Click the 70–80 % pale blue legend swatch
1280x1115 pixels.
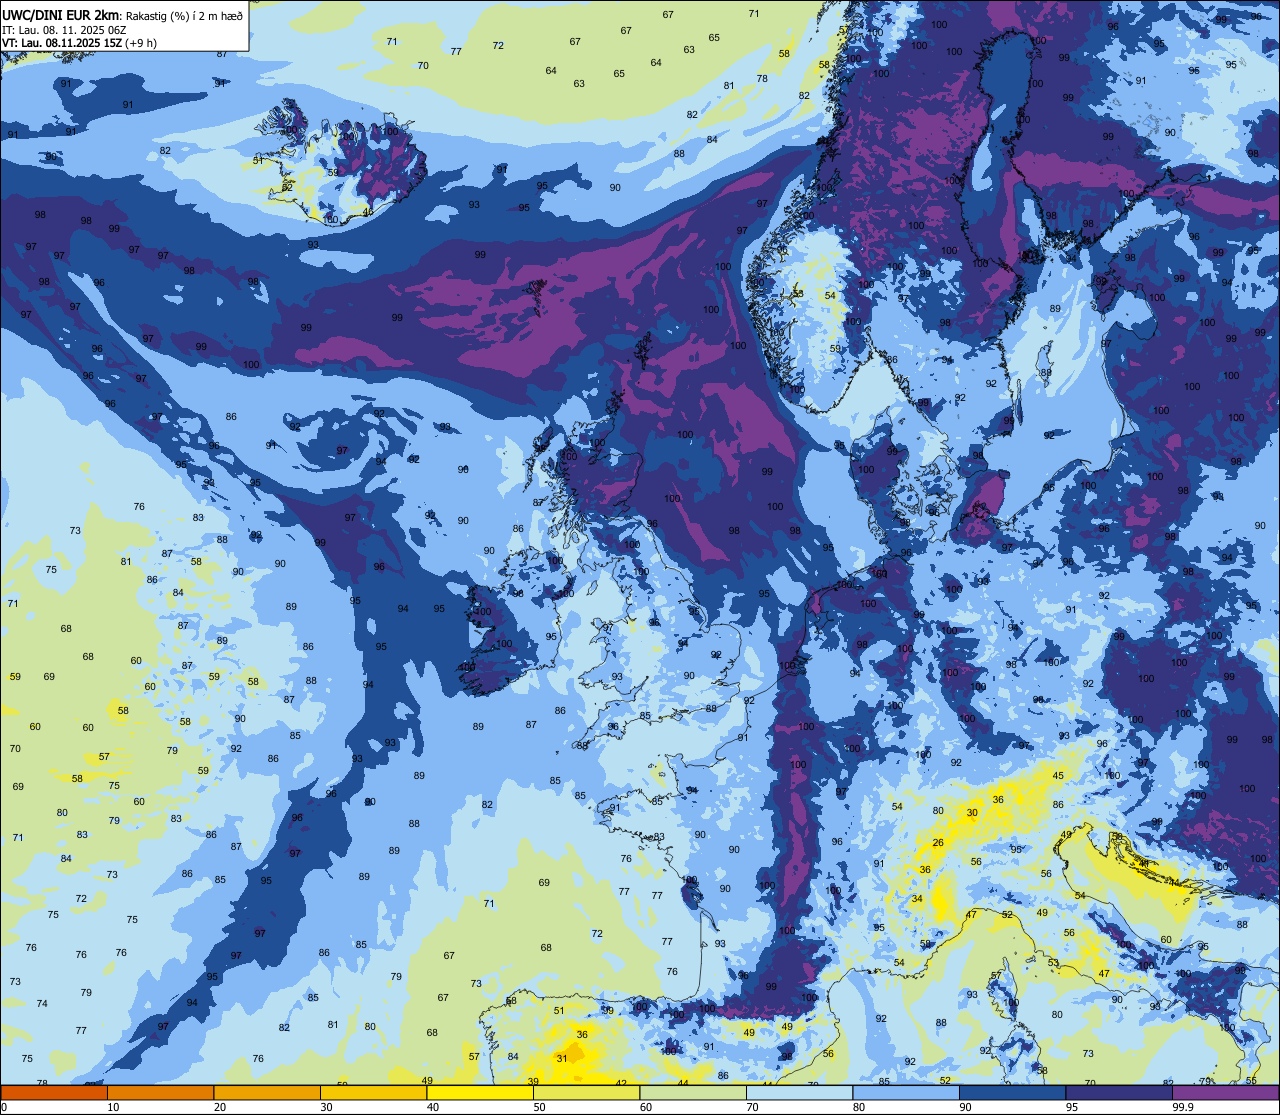click(799, 1093)
